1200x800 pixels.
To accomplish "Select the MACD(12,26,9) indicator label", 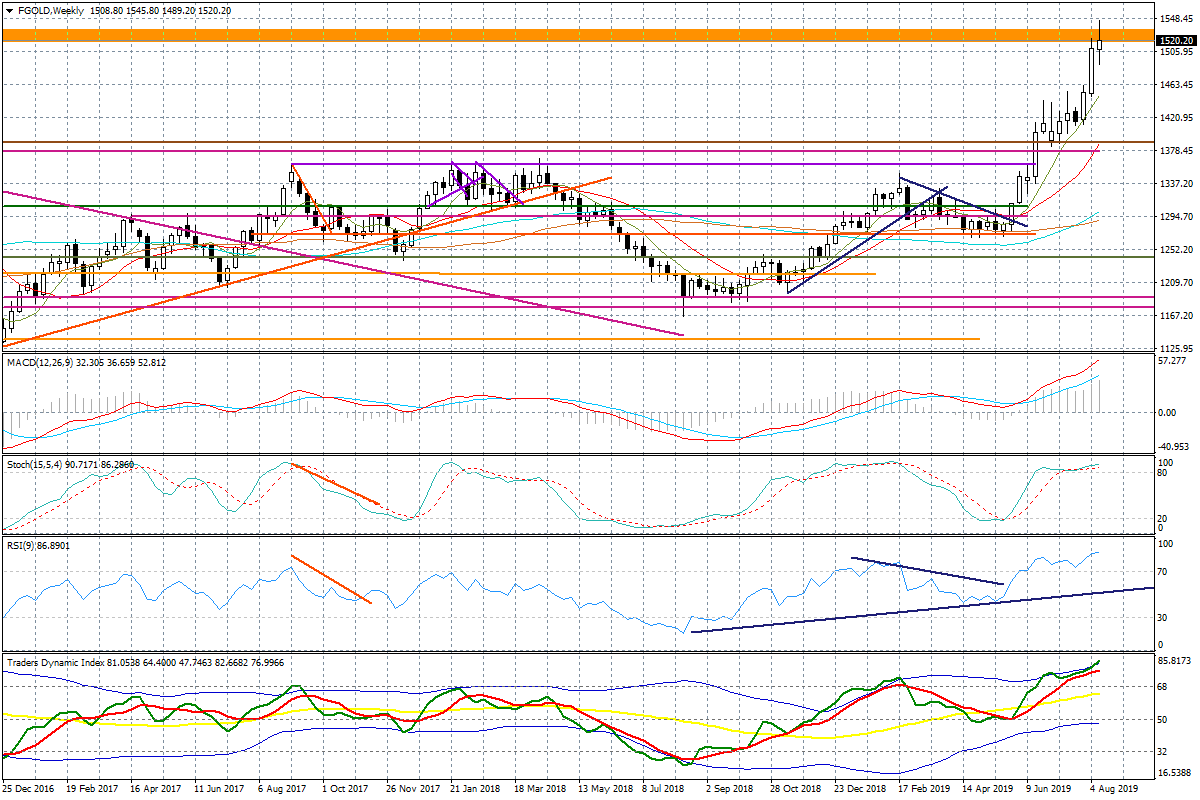I will (x=41, y=362).
